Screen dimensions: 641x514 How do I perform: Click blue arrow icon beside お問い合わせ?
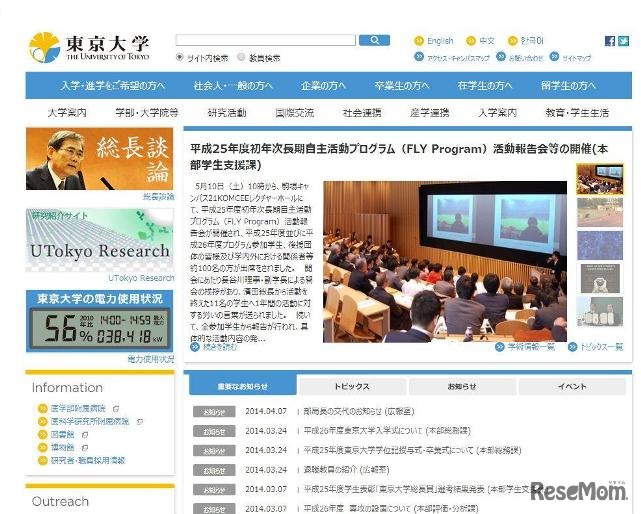coord(501,56)
